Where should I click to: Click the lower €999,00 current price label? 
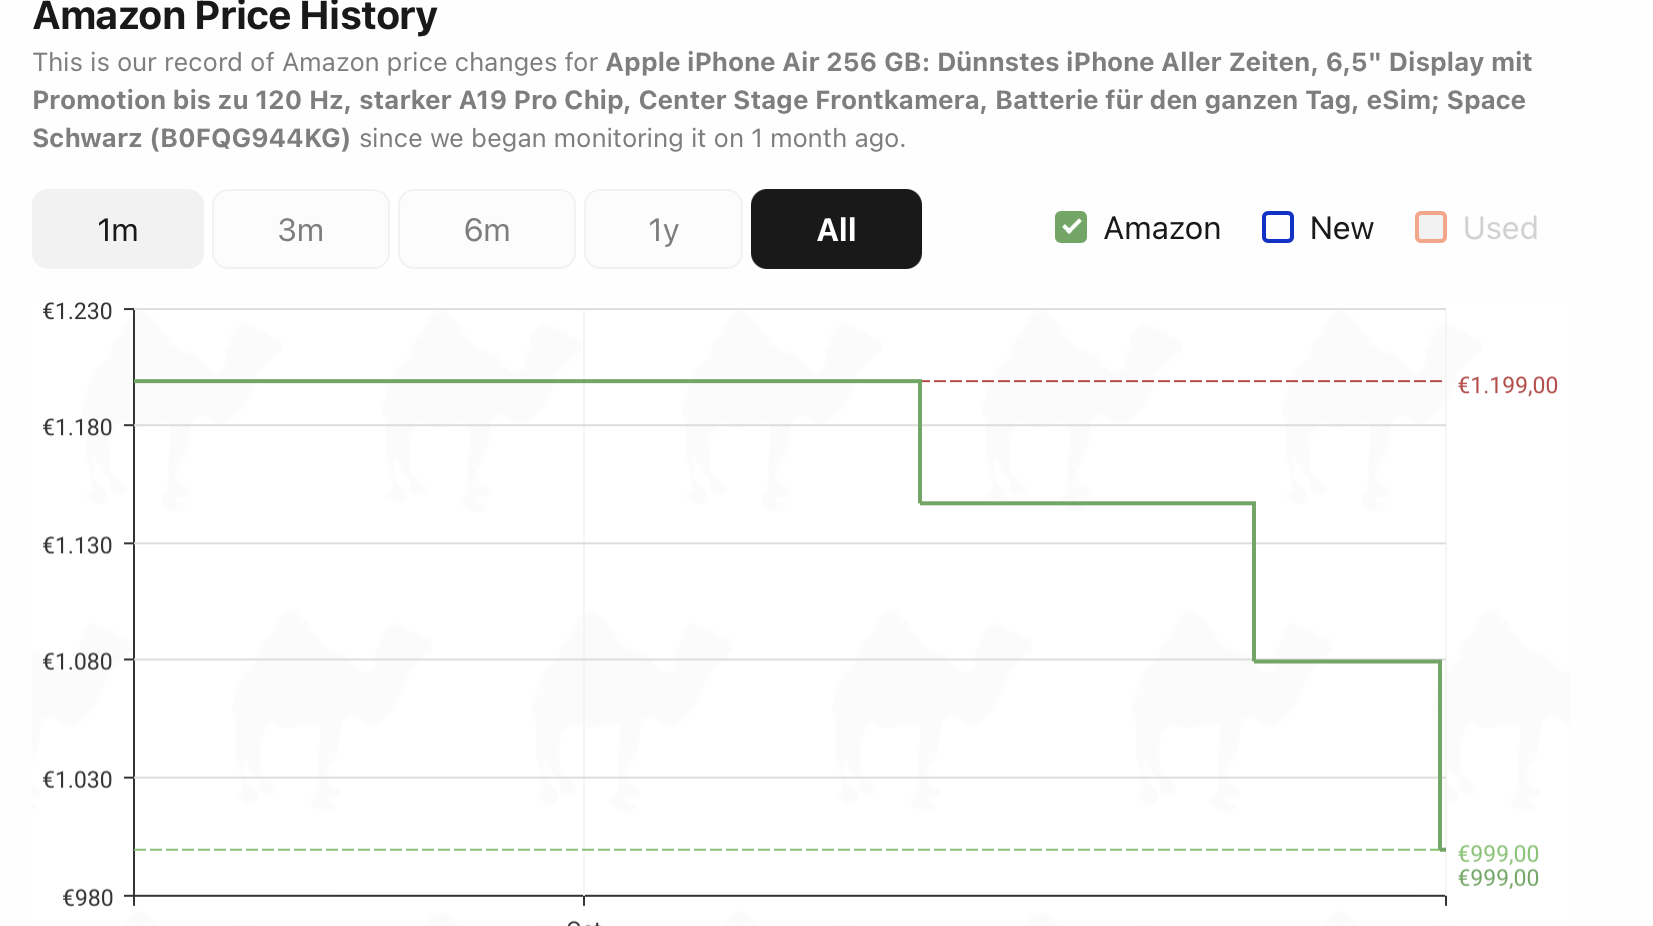(1498, 878)
